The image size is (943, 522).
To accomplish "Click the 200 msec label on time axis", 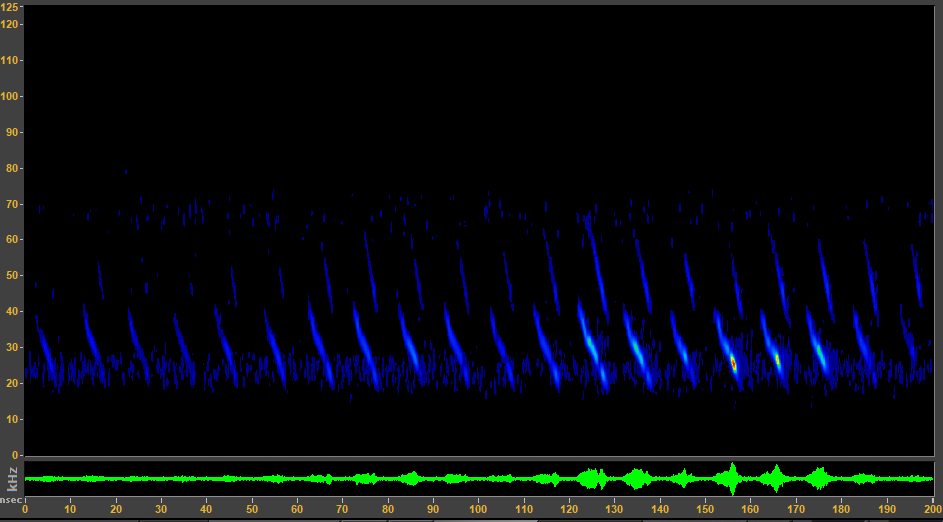I will click(x=933, y=509).
